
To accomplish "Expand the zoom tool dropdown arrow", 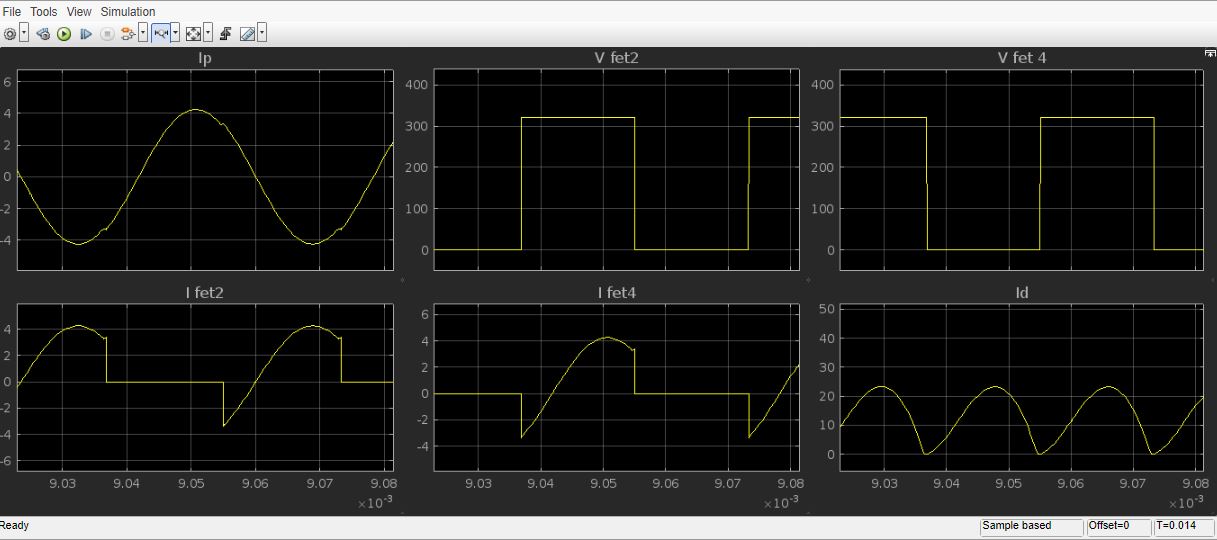I will pyautogui.click(x=175, y=34).
